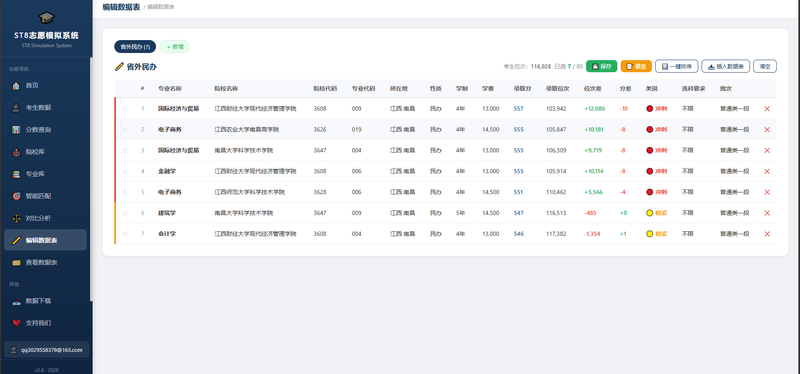Viewport: 800px width, 374px height.
Task: Grab drag handle of row 1
Action: (x=125, y=109)
